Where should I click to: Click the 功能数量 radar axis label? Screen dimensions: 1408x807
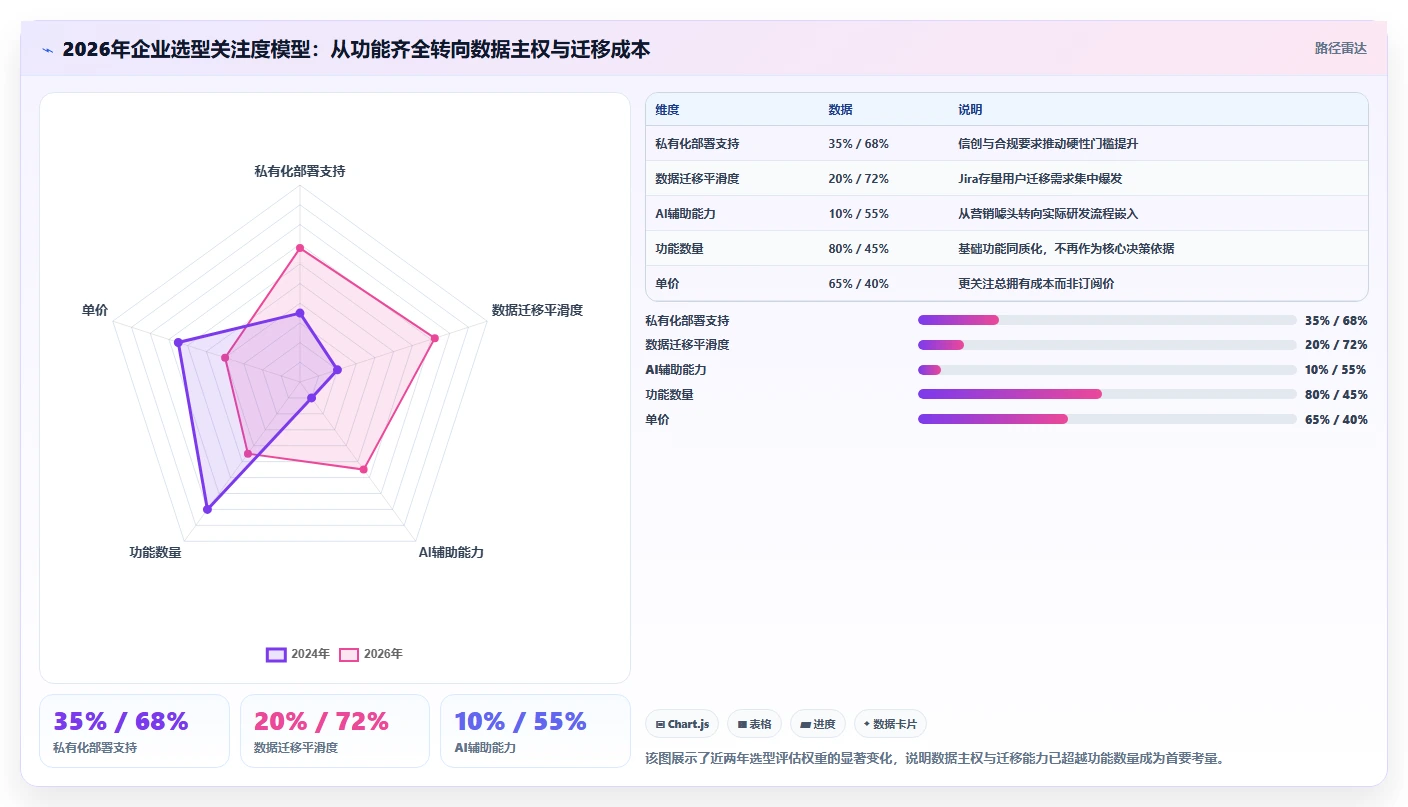[155, 552]
